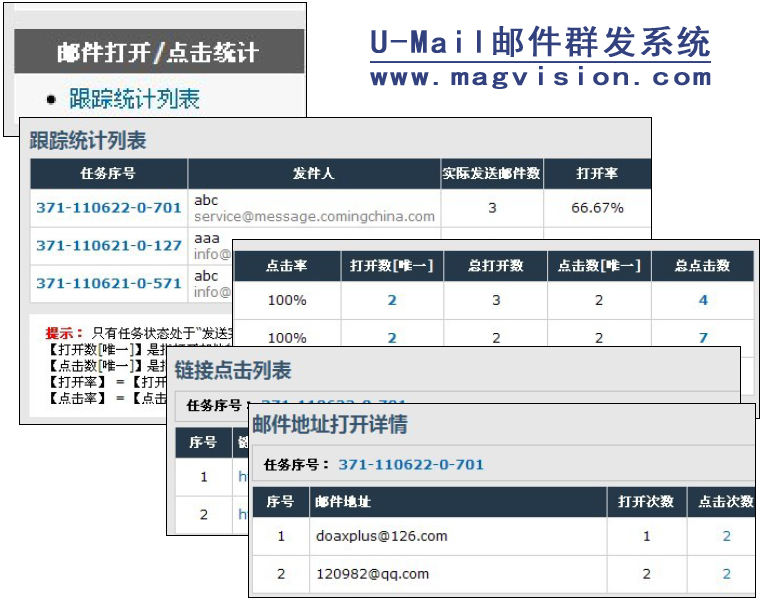Open task number 371-110622-0-701 in open details
This screenshot has height=601, width=763.
[411, 464]
